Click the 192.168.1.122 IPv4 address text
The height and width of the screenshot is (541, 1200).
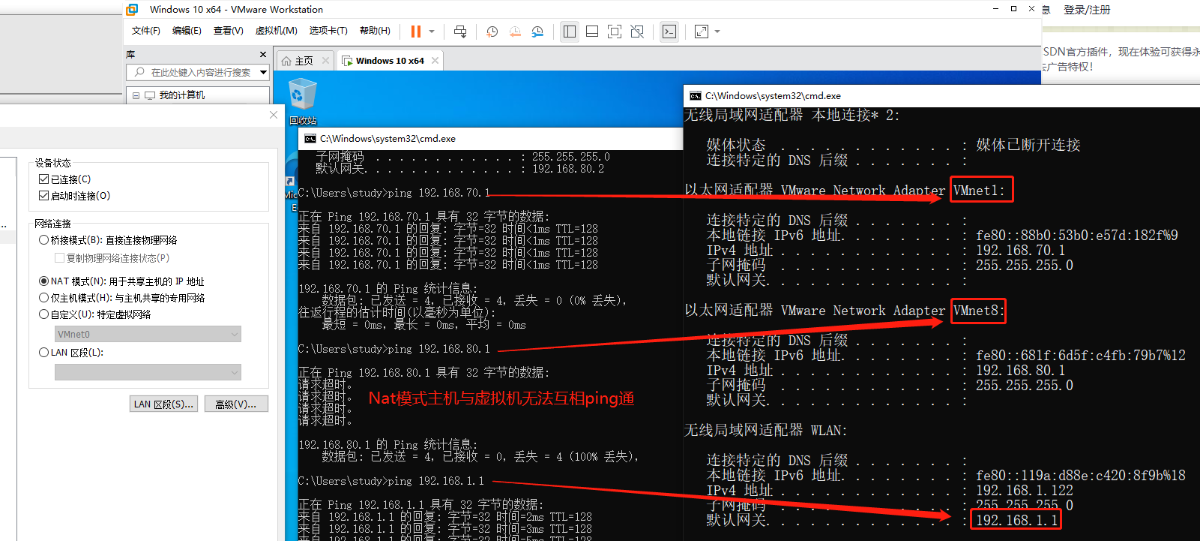tap(1027, 490)
